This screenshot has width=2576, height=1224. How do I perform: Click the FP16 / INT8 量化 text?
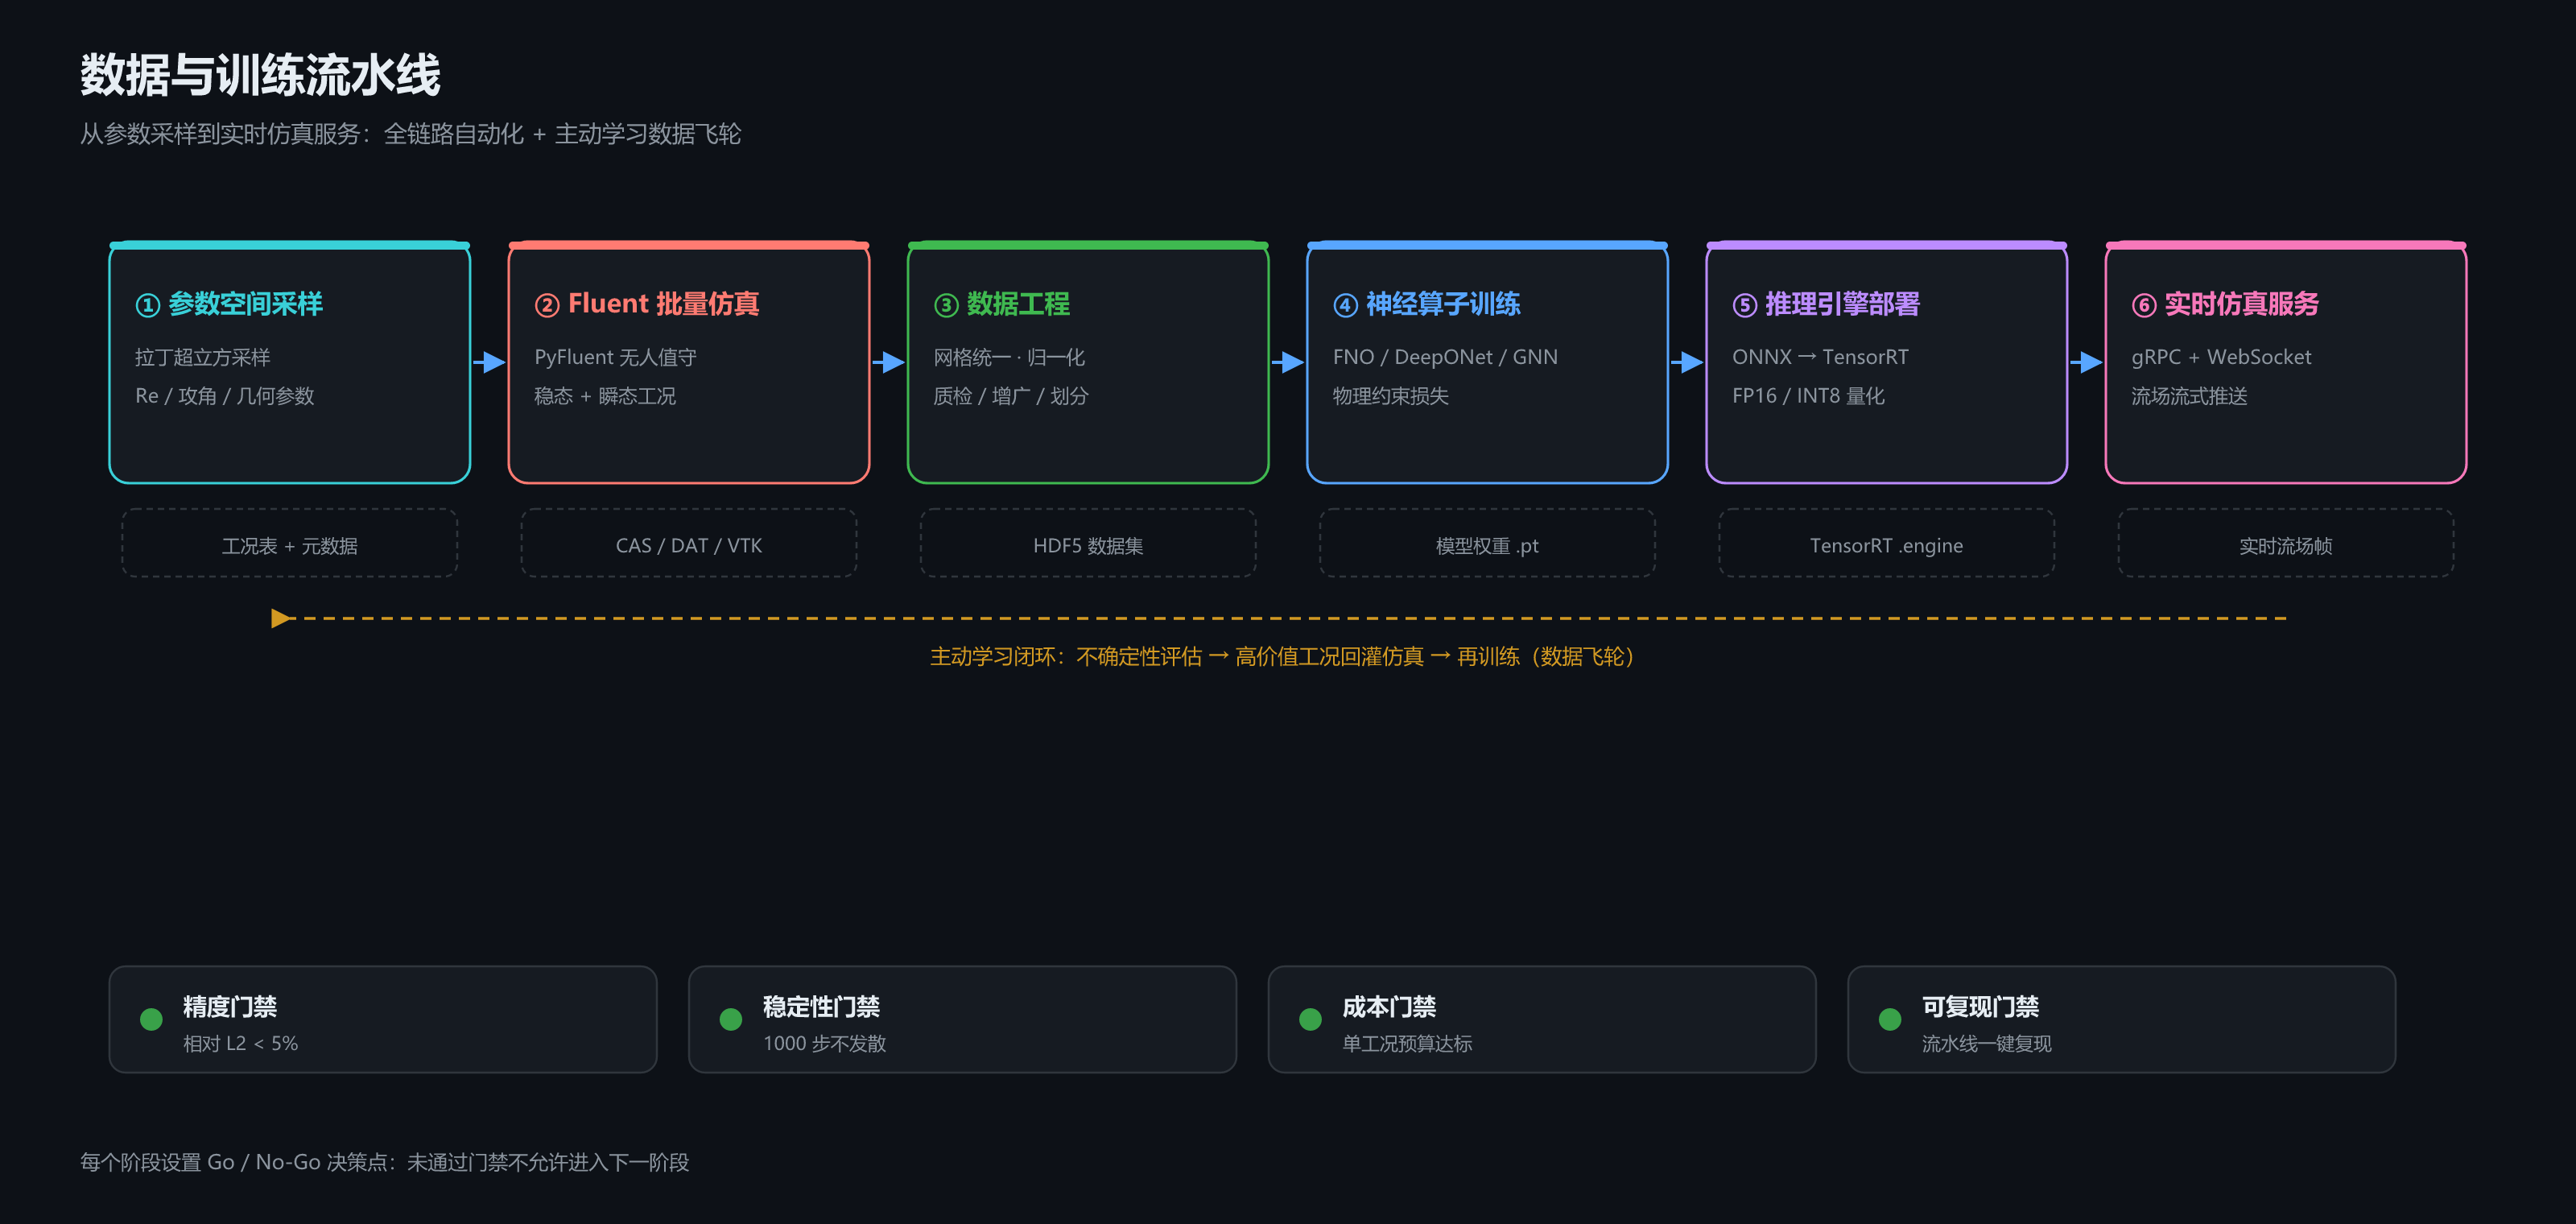tap(1808, 396)
